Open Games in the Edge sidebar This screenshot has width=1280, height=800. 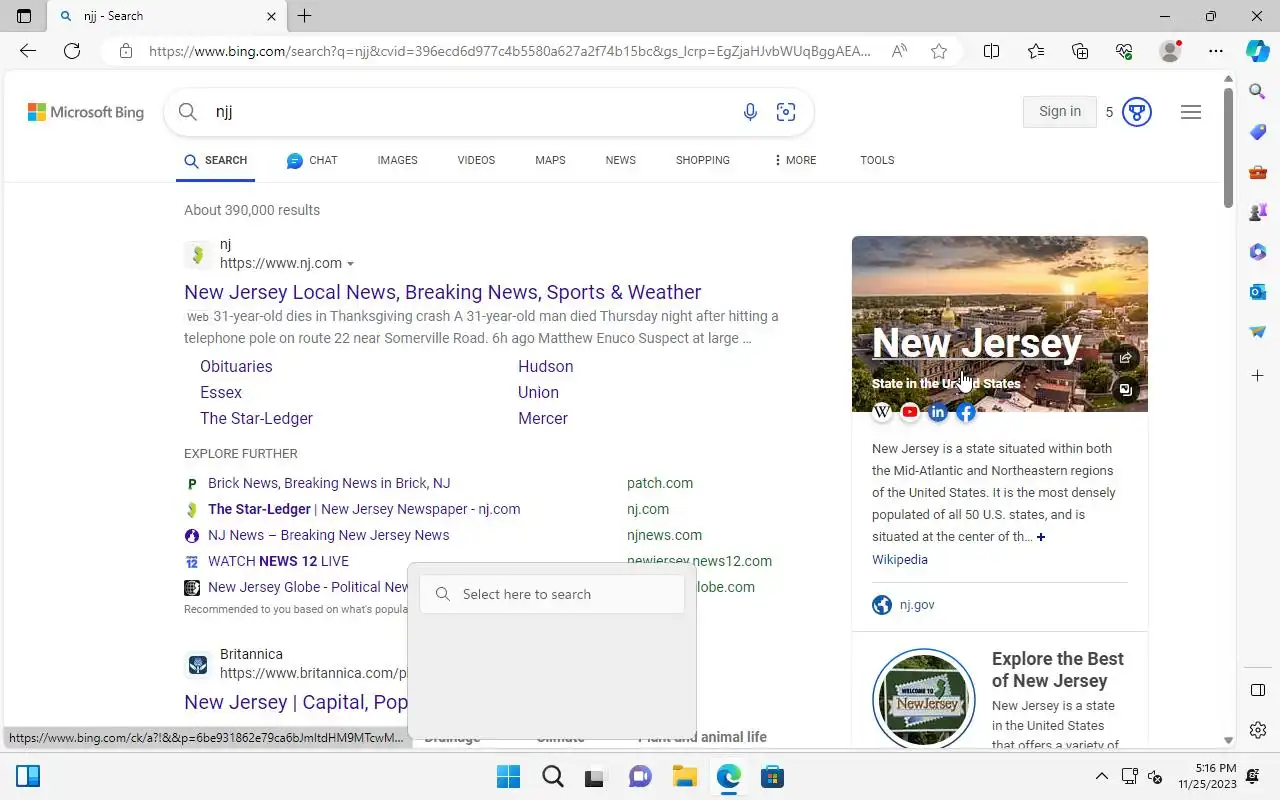point(1258,212)
